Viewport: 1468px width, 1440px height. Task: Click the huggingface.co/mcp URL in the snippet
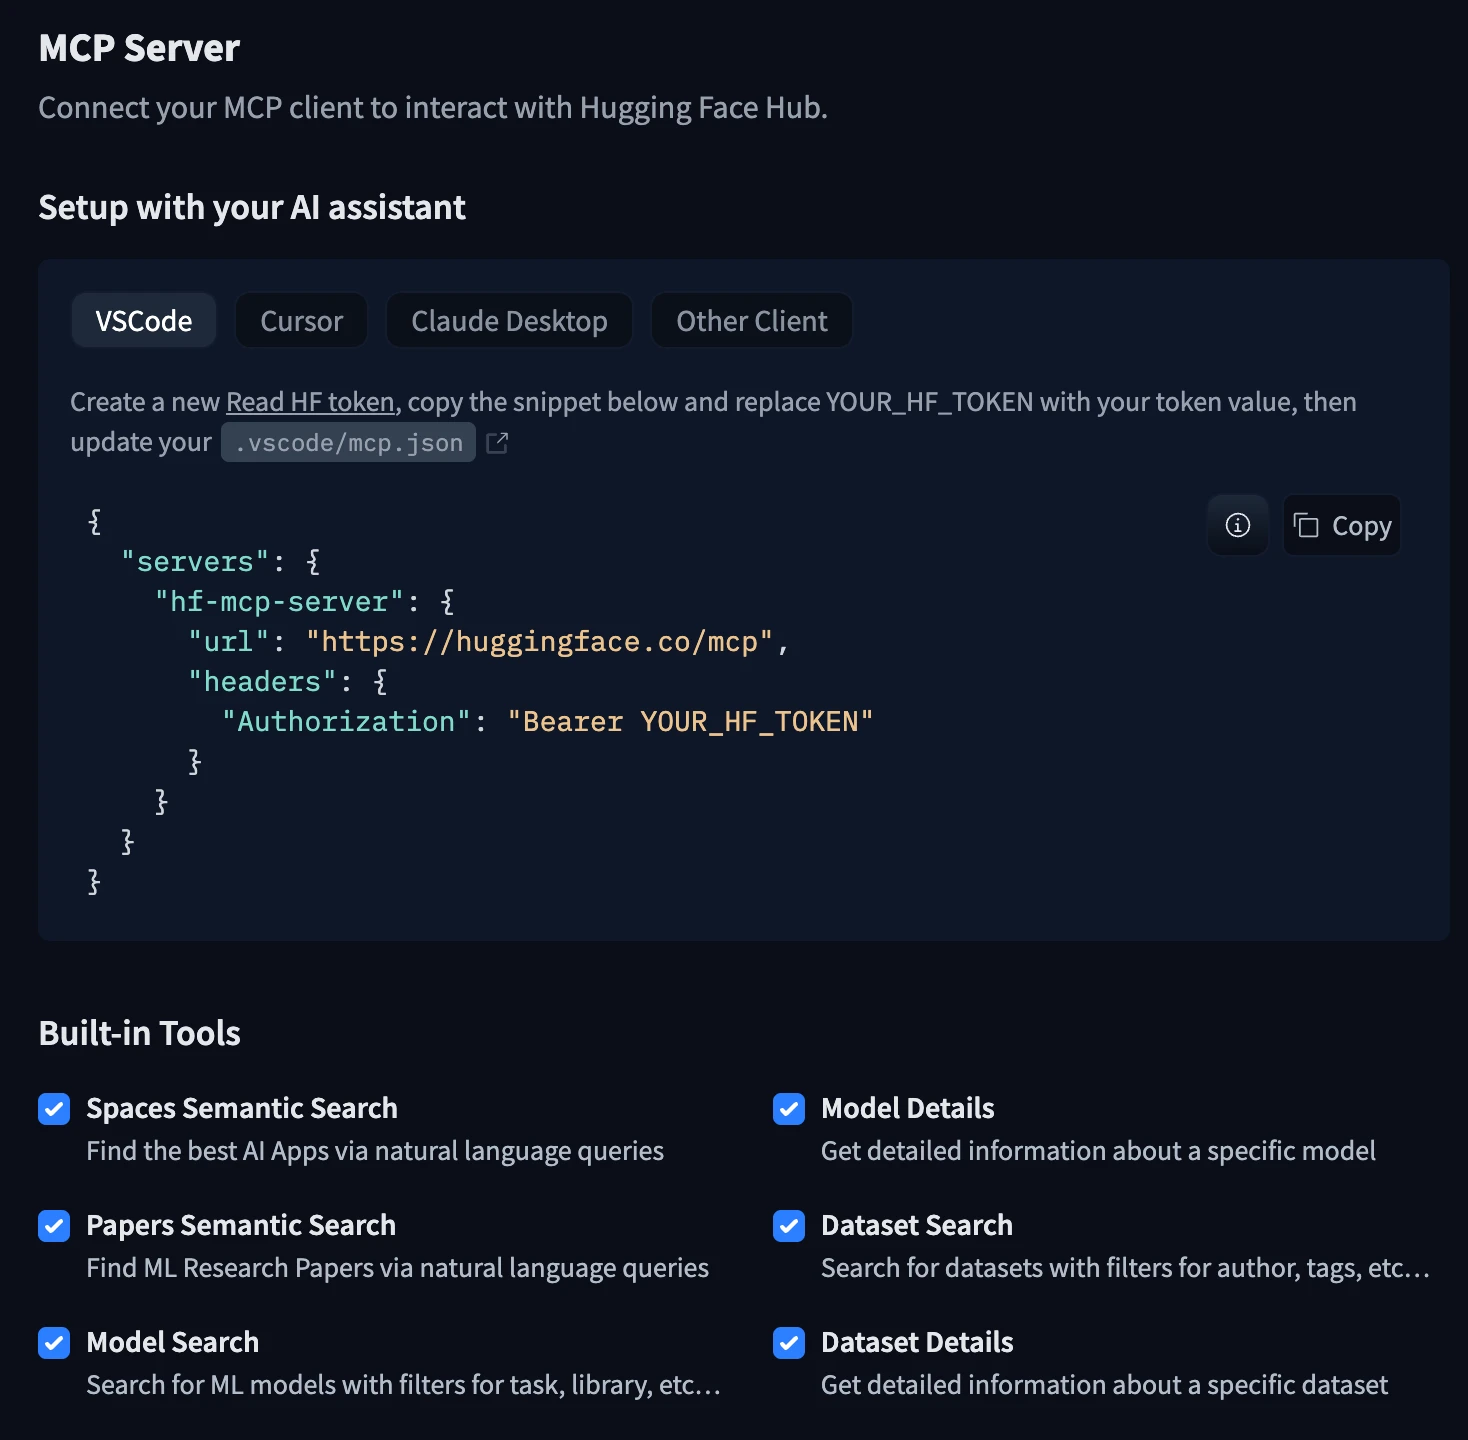click(x=540, y=642)
